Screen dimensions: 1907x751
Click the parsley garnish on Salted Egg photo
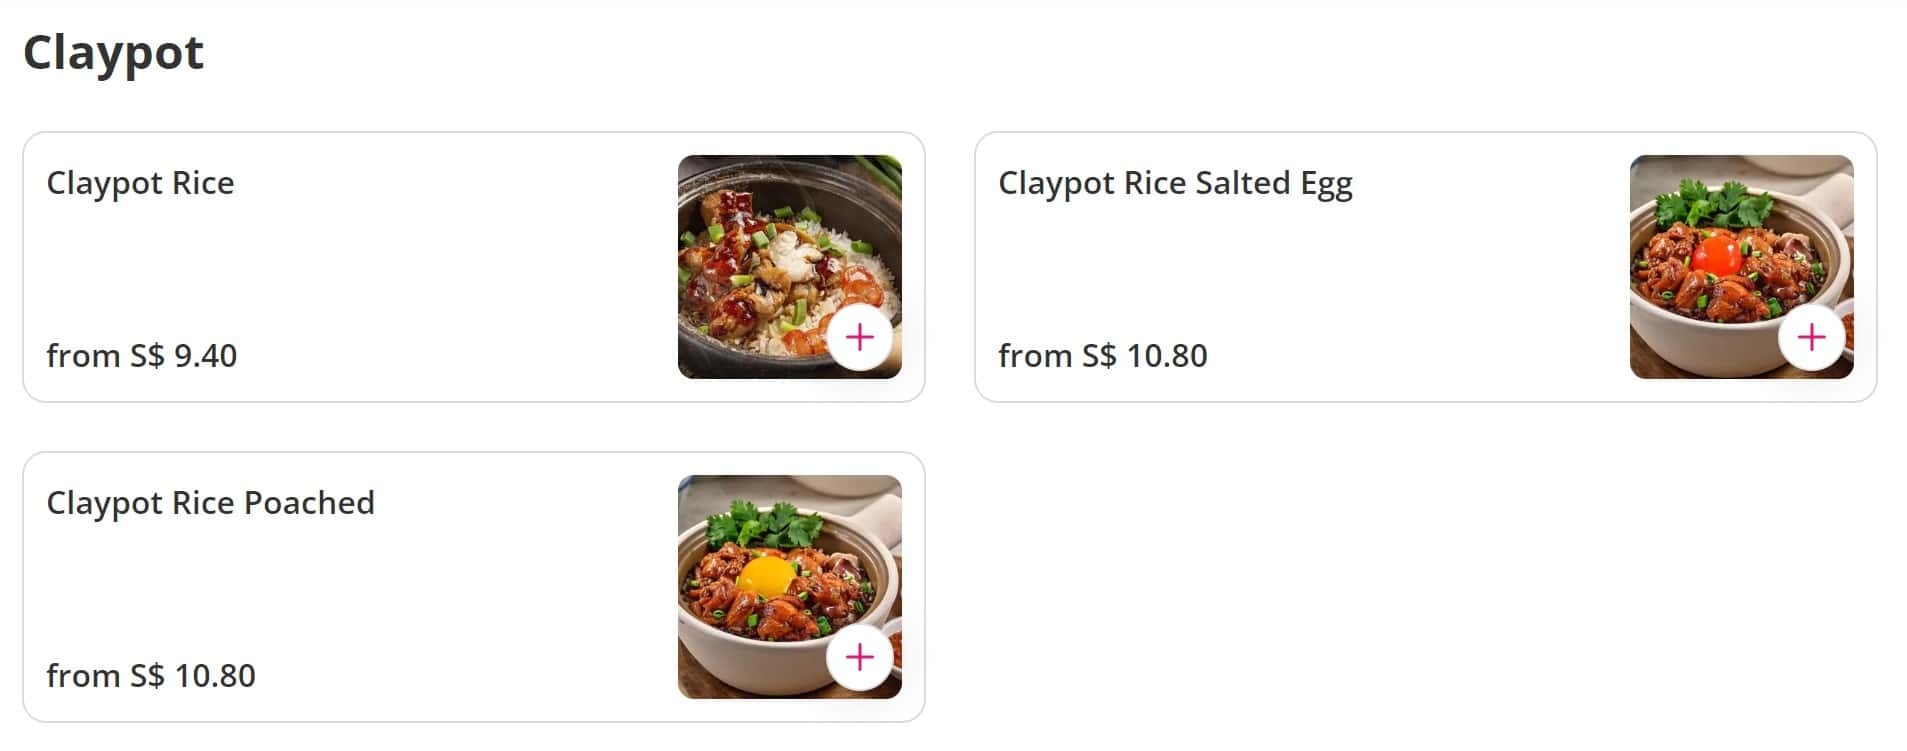(1710, 203)
